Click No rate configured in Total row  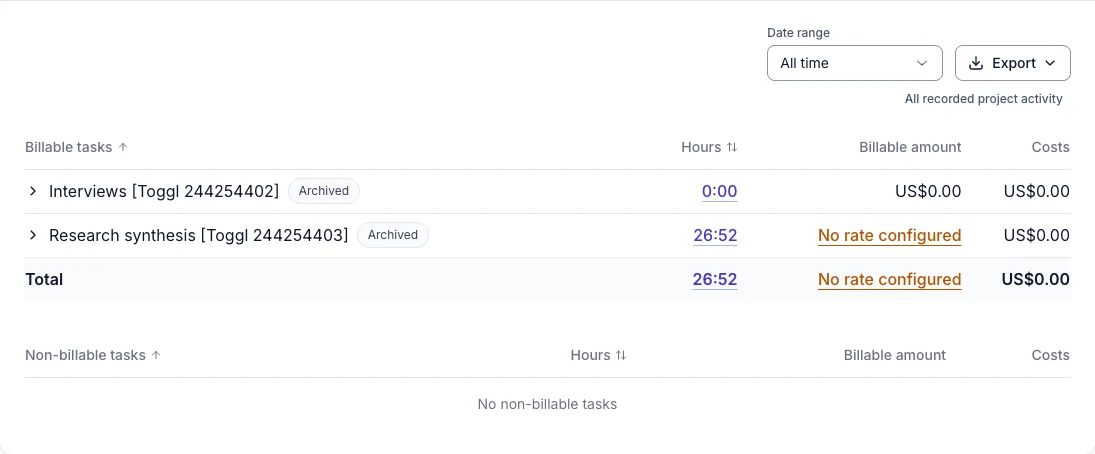[x=890, y=279]
